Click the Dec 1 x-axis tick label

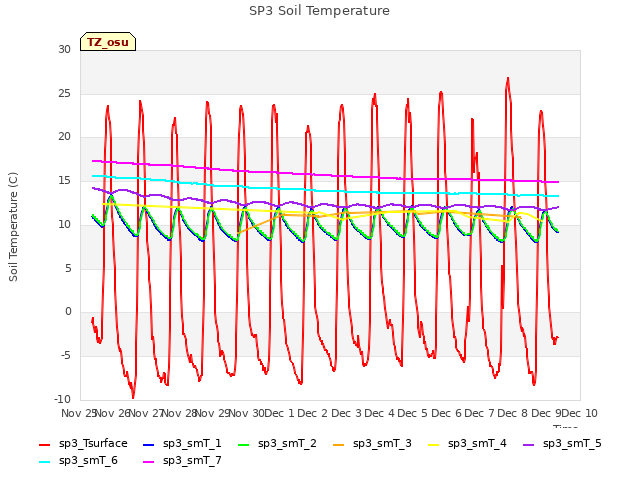point(279,413)
